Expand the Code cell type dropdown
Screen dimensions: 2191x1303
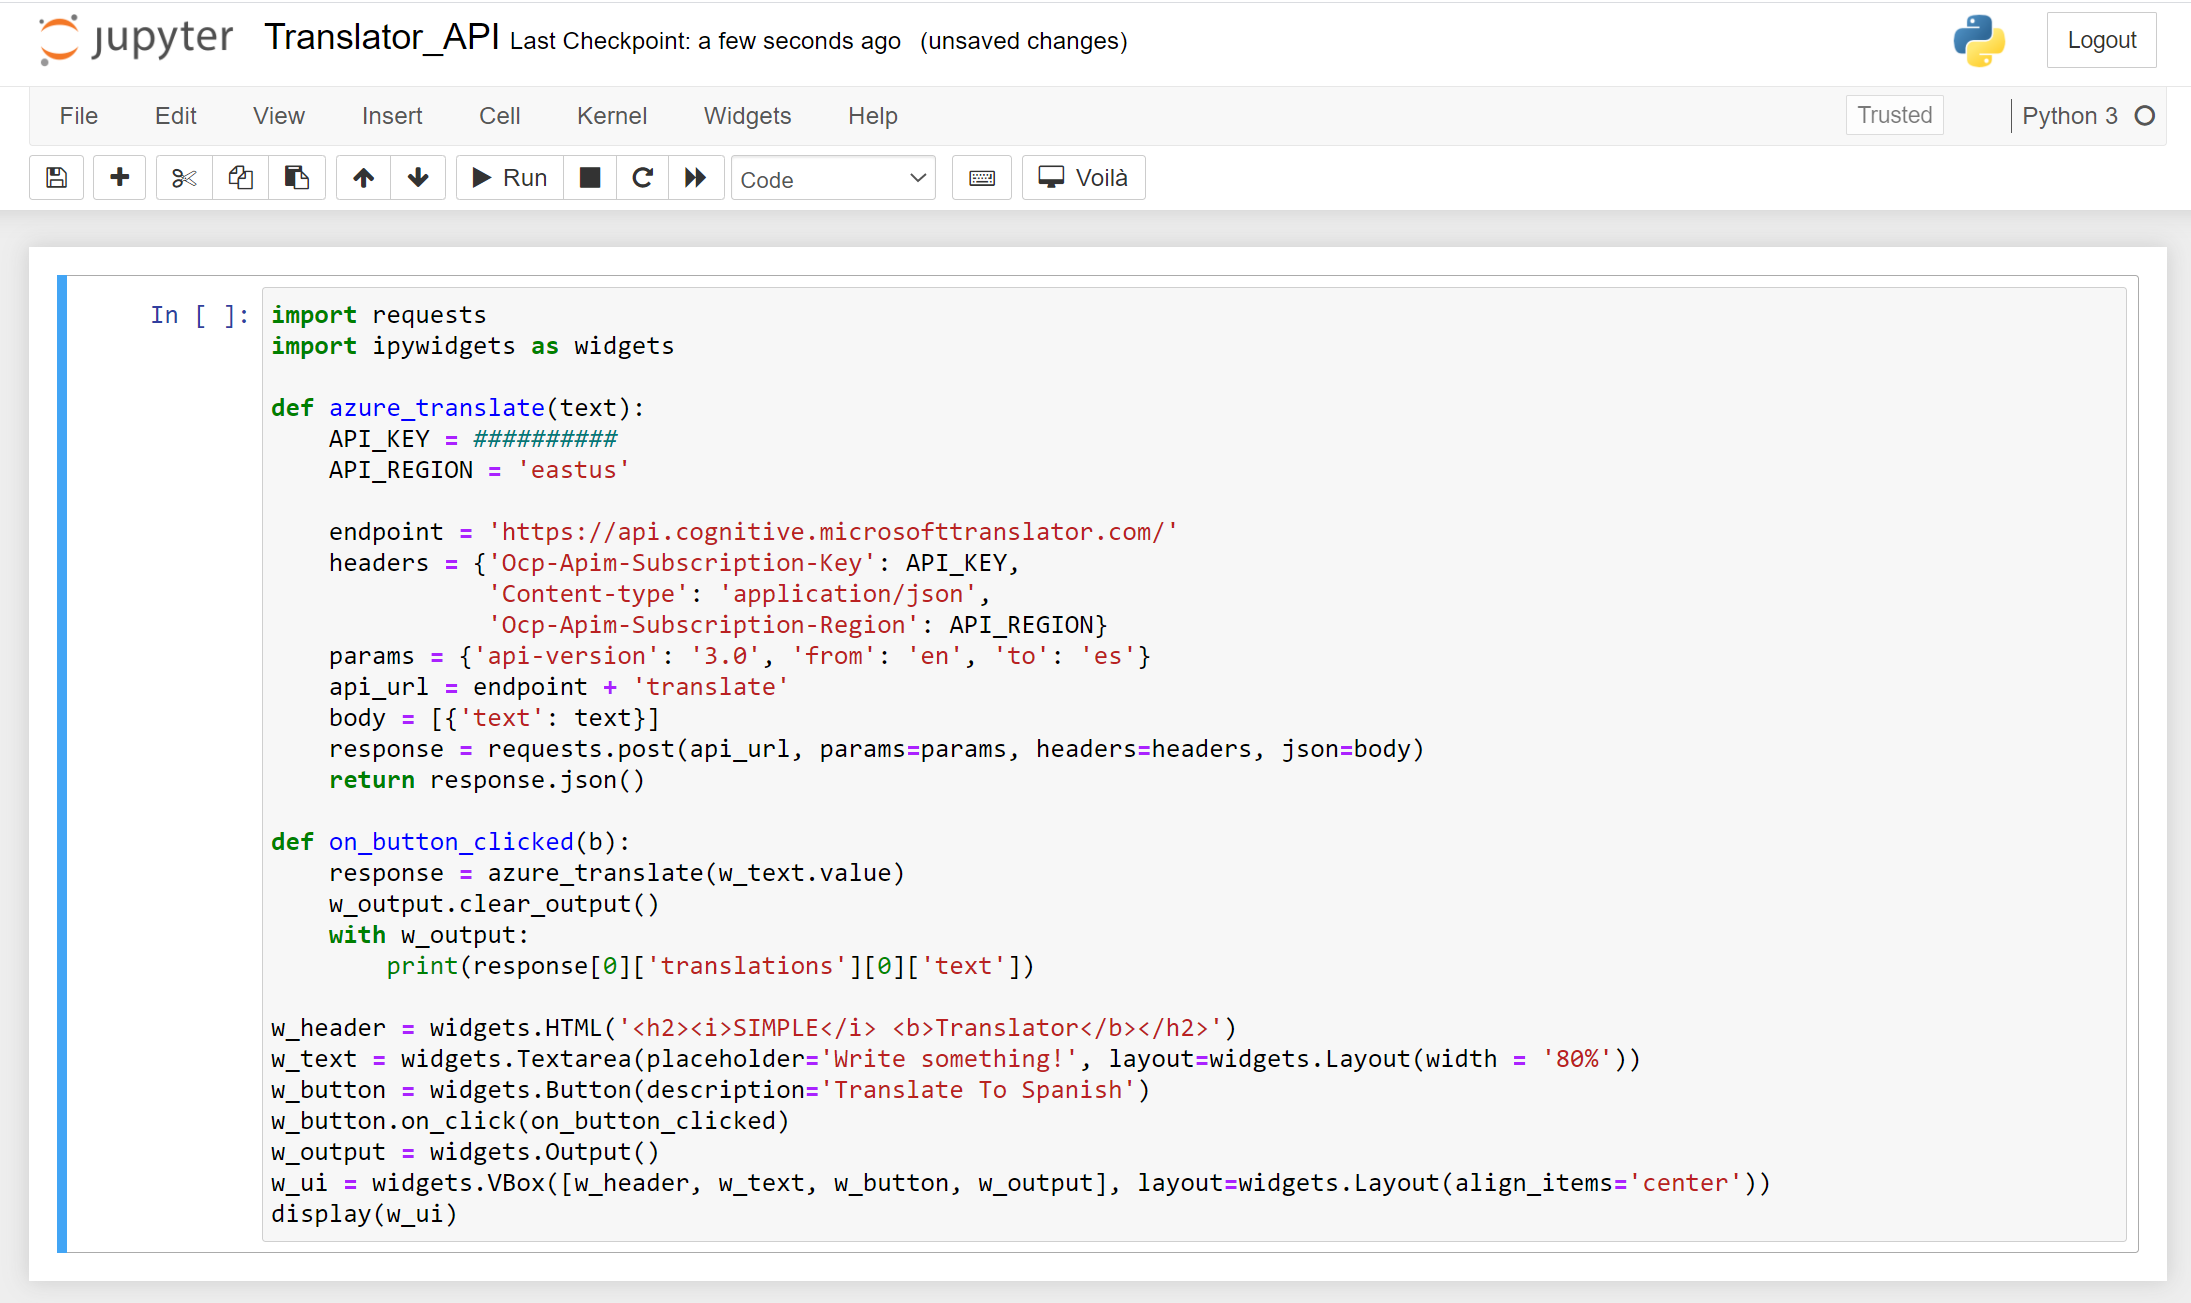[833, 179]
